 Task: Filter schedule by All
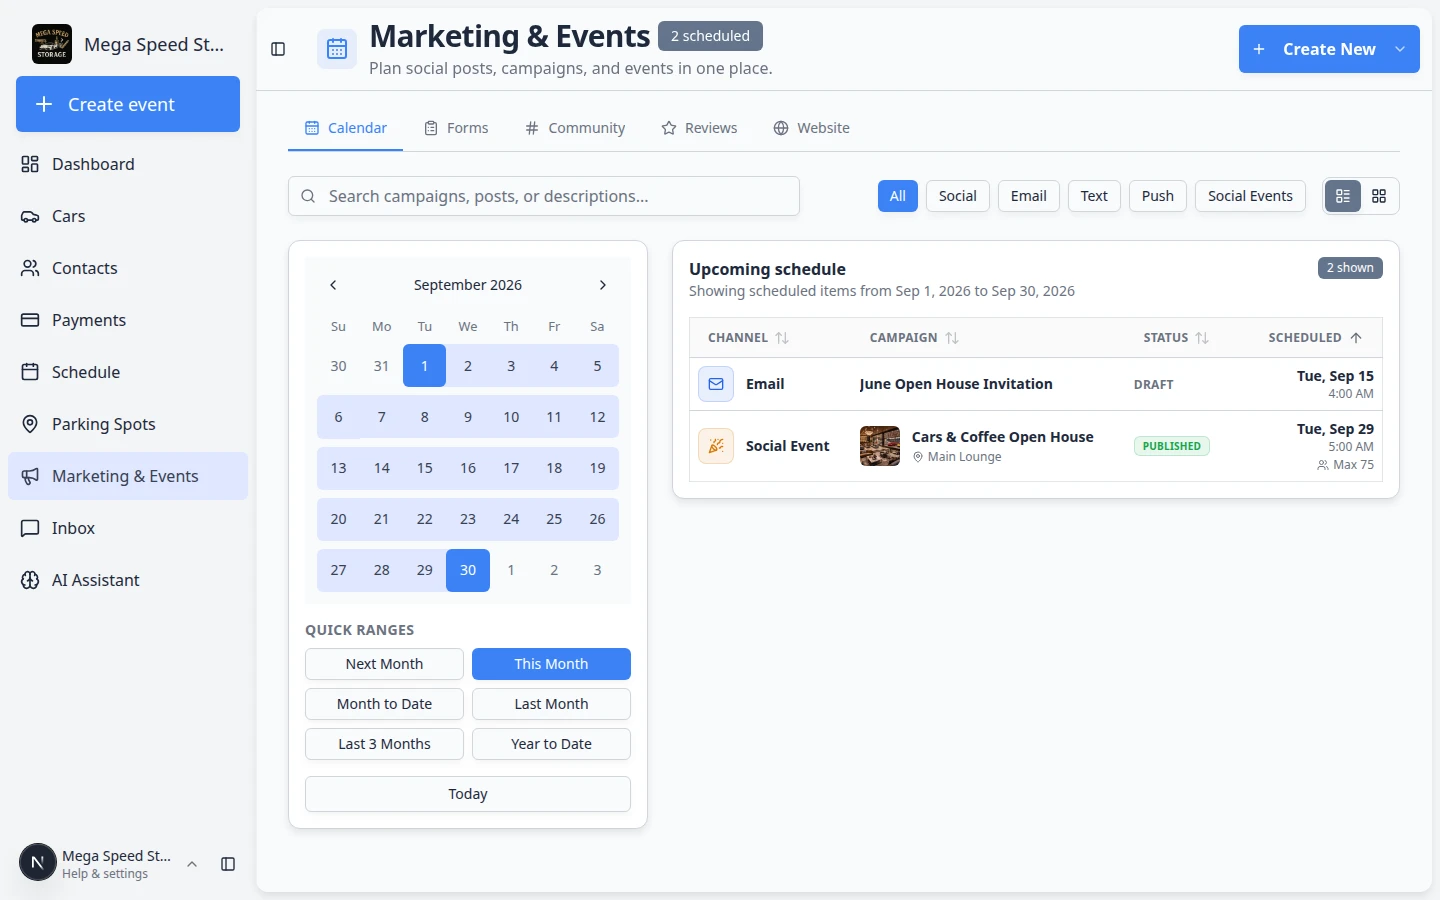(898, 196)
